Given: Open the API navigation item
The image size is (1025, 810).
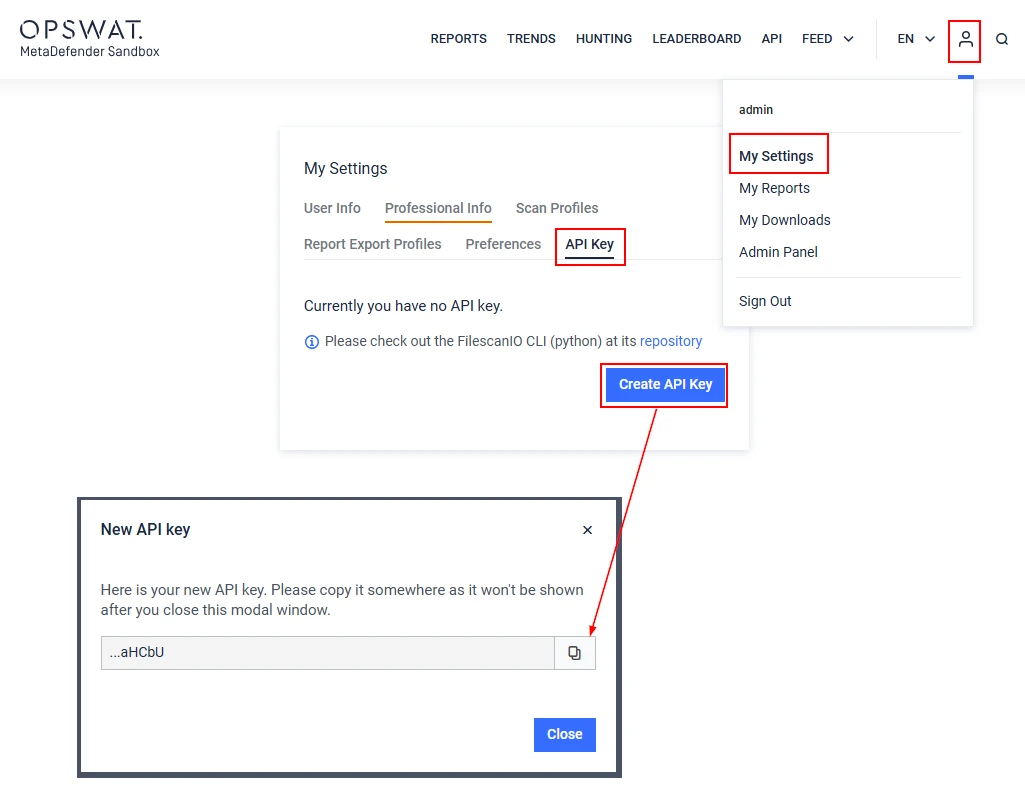Looking at the screenshot, I should coord(771,39).
